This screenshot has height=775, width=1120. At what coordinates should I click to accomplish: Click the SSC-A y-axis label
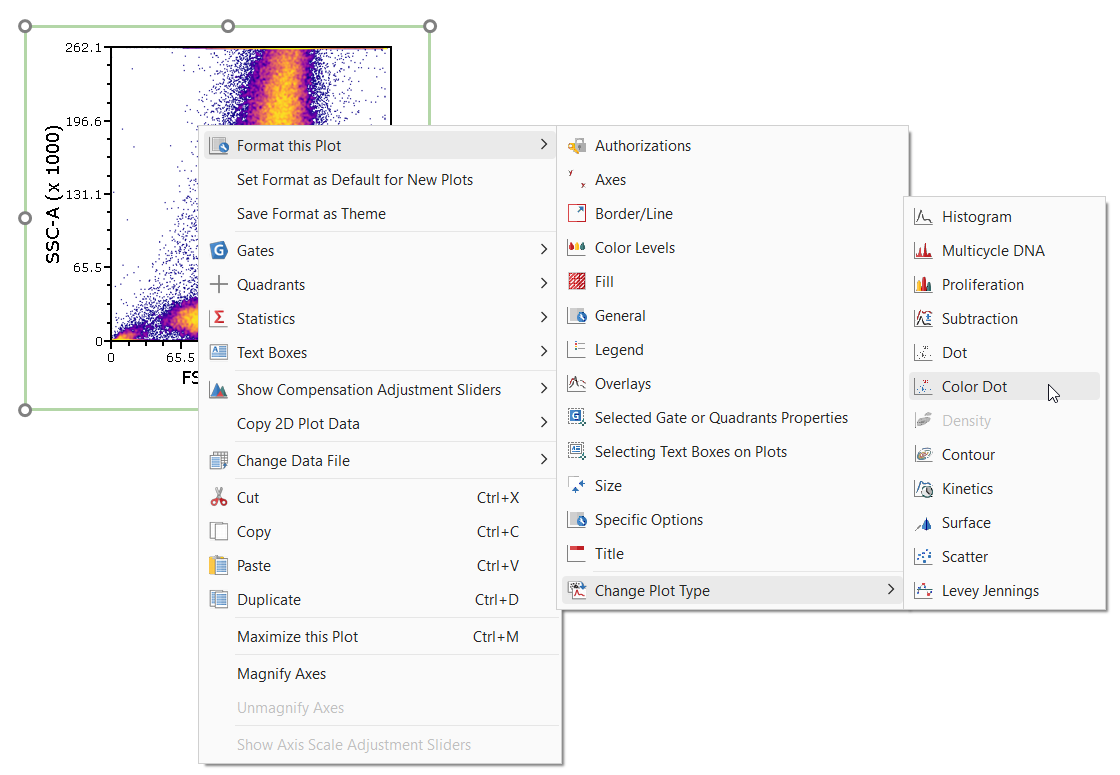click(54, 195)
